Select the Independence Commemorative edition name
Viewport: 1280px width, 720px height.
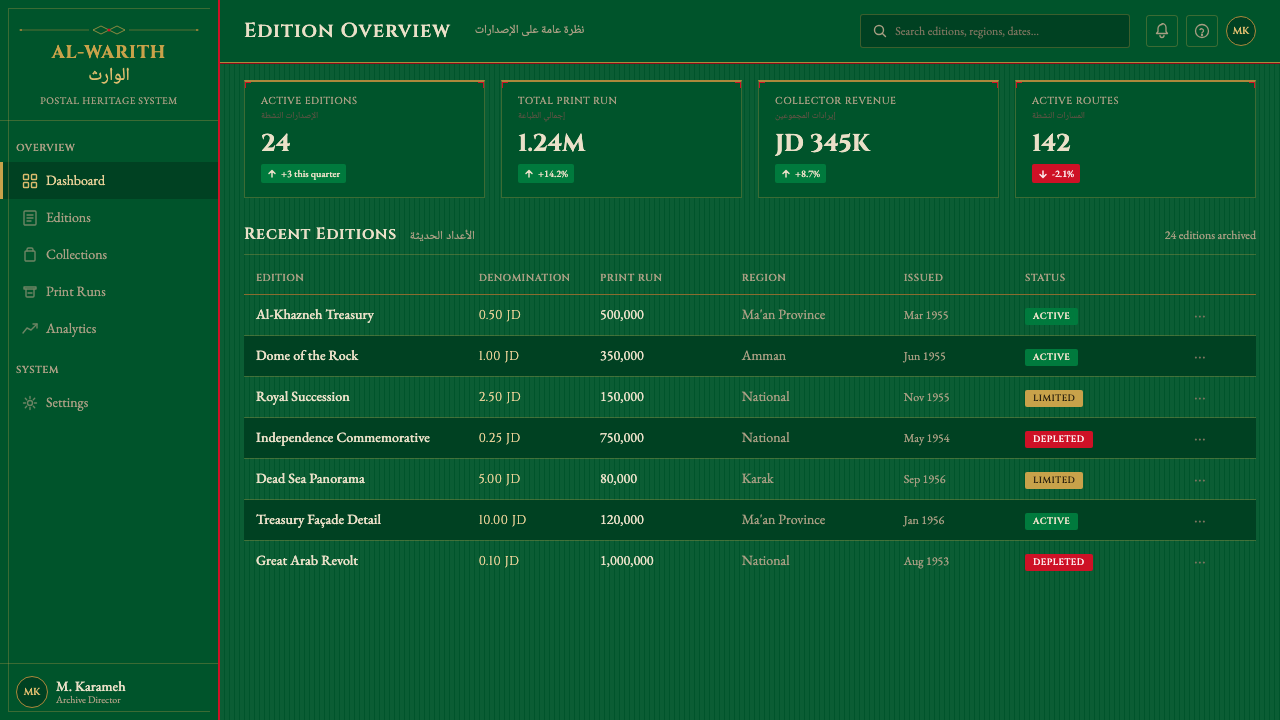tap(343, 438)
